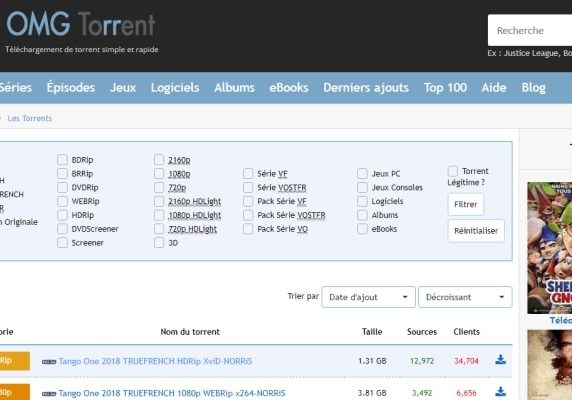The image size is (572, 400).
Task: Click the OMG Torrent logo
Action: [x=81, y=25]
